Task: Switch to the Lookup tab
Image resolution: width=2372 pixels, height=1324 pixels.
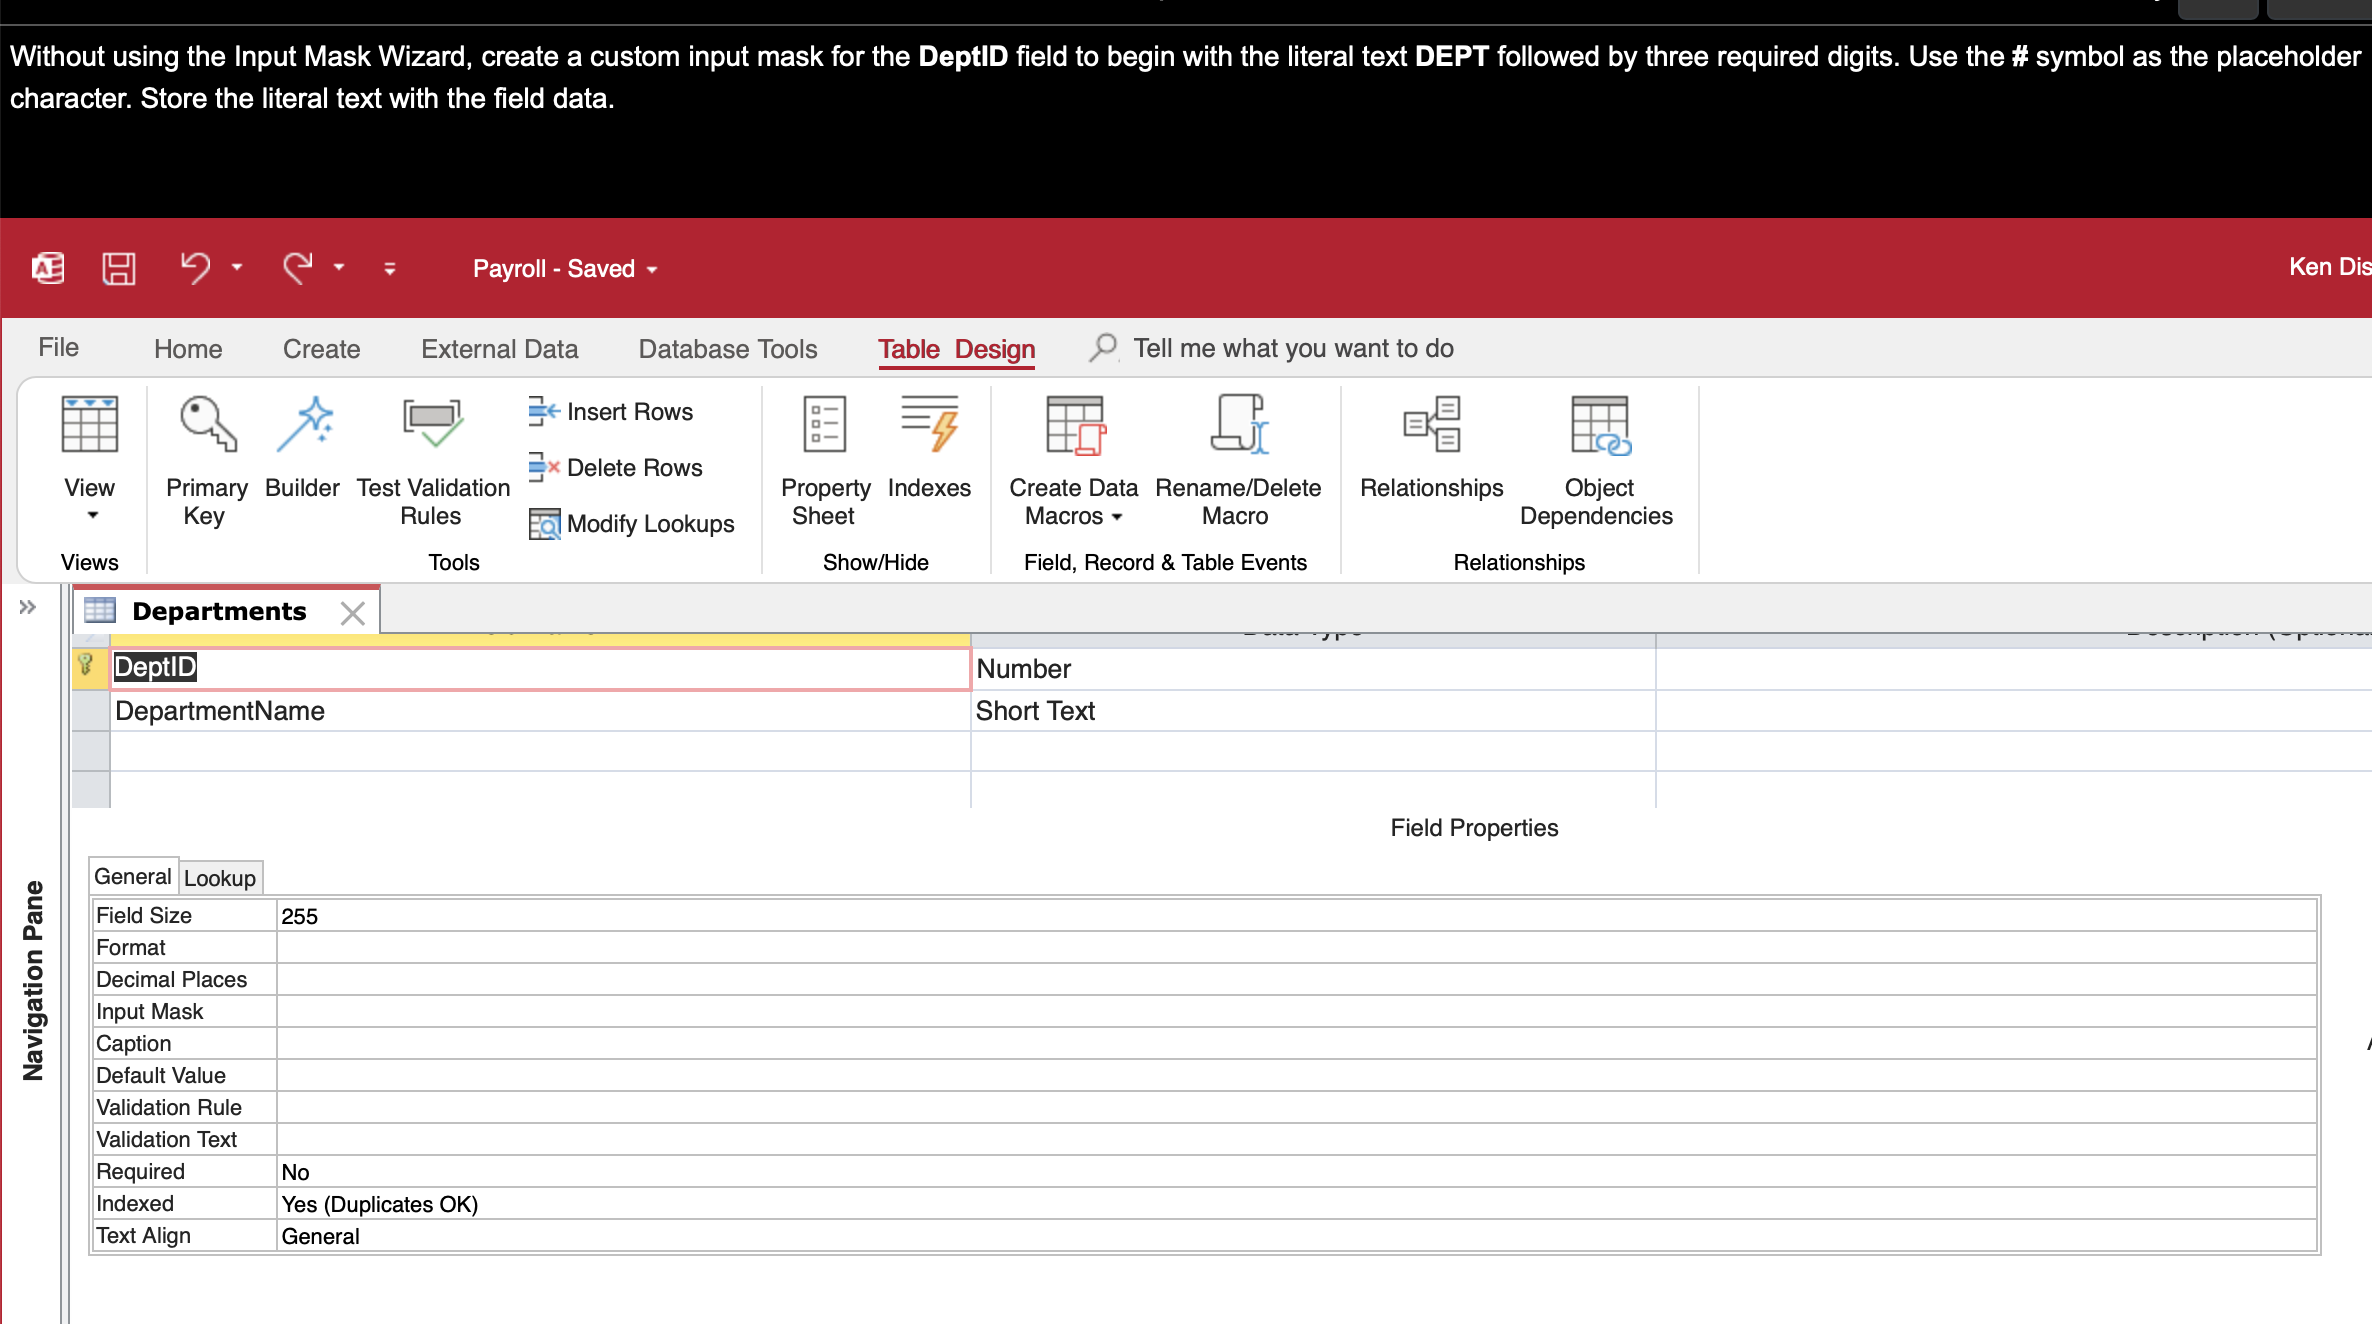Action: [220, 878]
